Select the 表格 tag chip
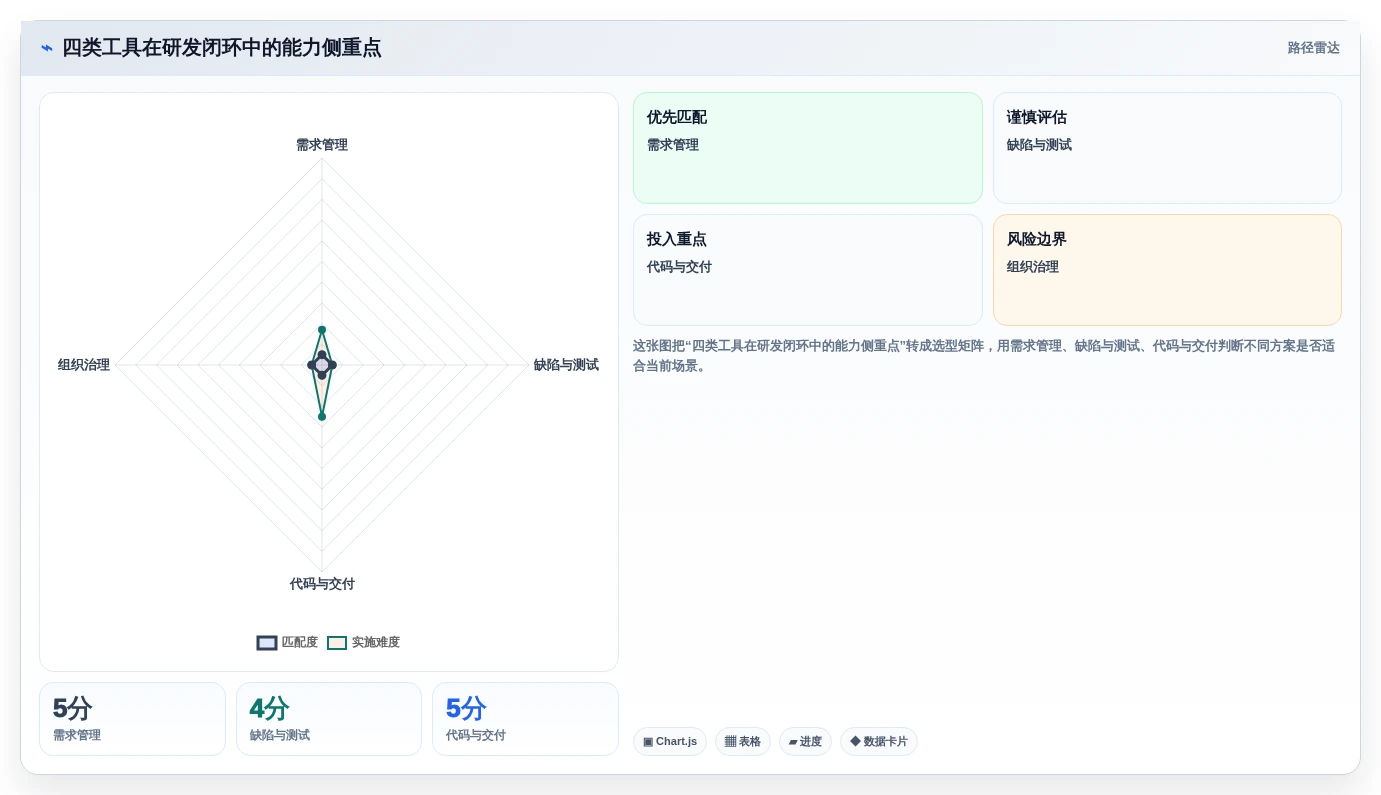The width and height of the screenshot is (1381, 795). point(743,742)
